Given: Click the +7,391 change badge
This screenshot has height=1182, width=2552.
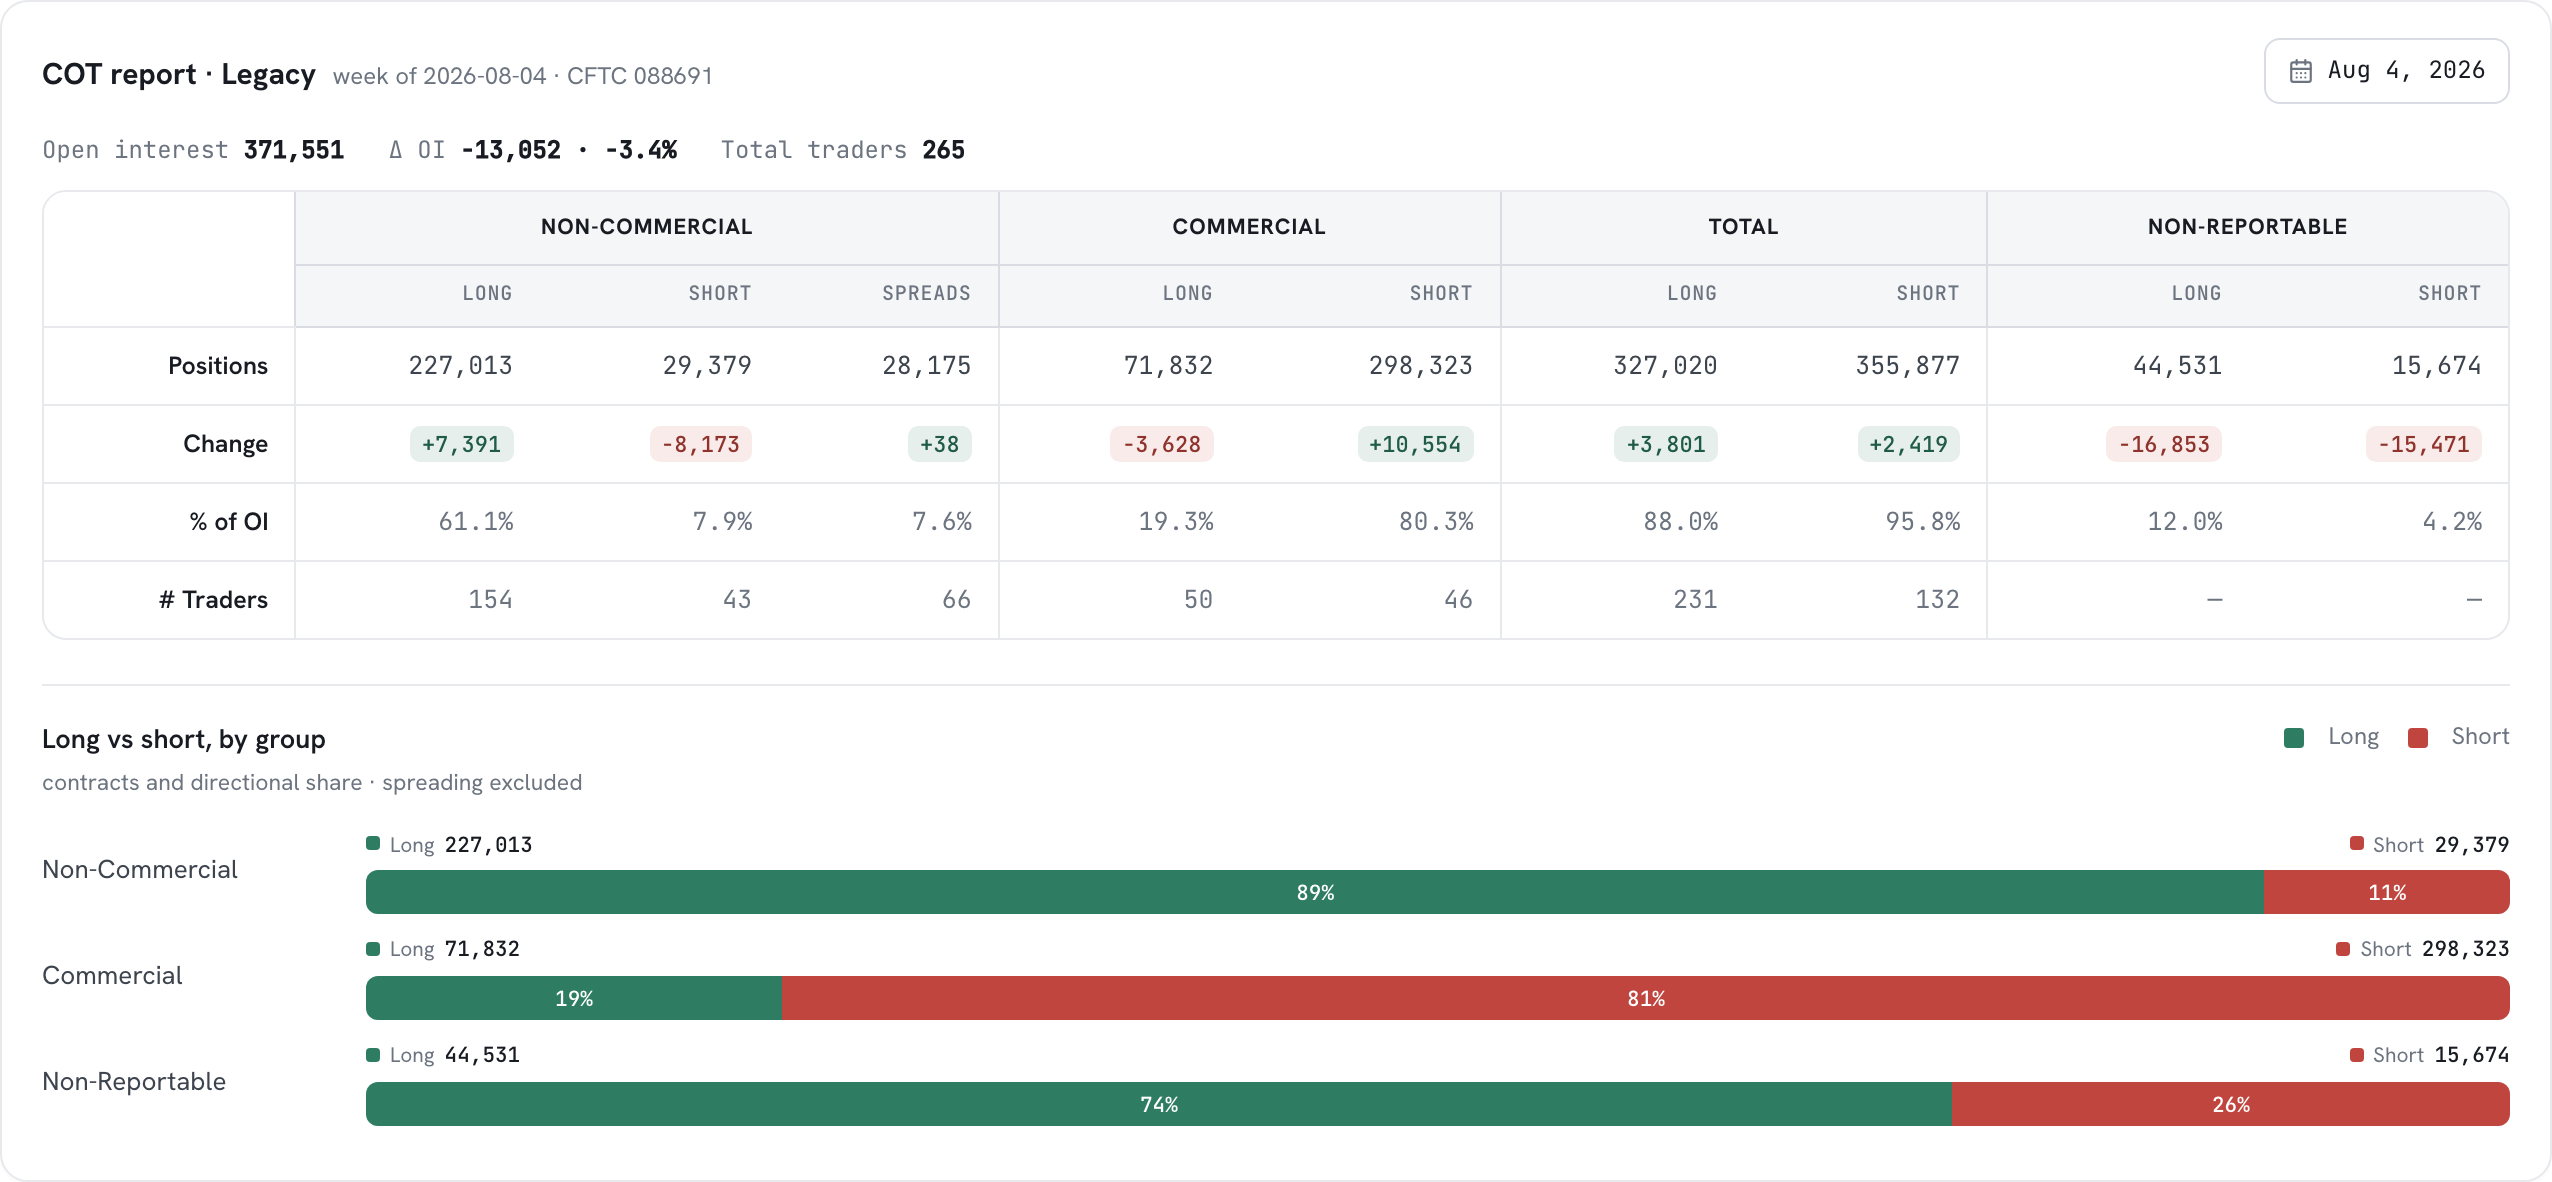Looking at the screenshot, I should pos(462,444).
